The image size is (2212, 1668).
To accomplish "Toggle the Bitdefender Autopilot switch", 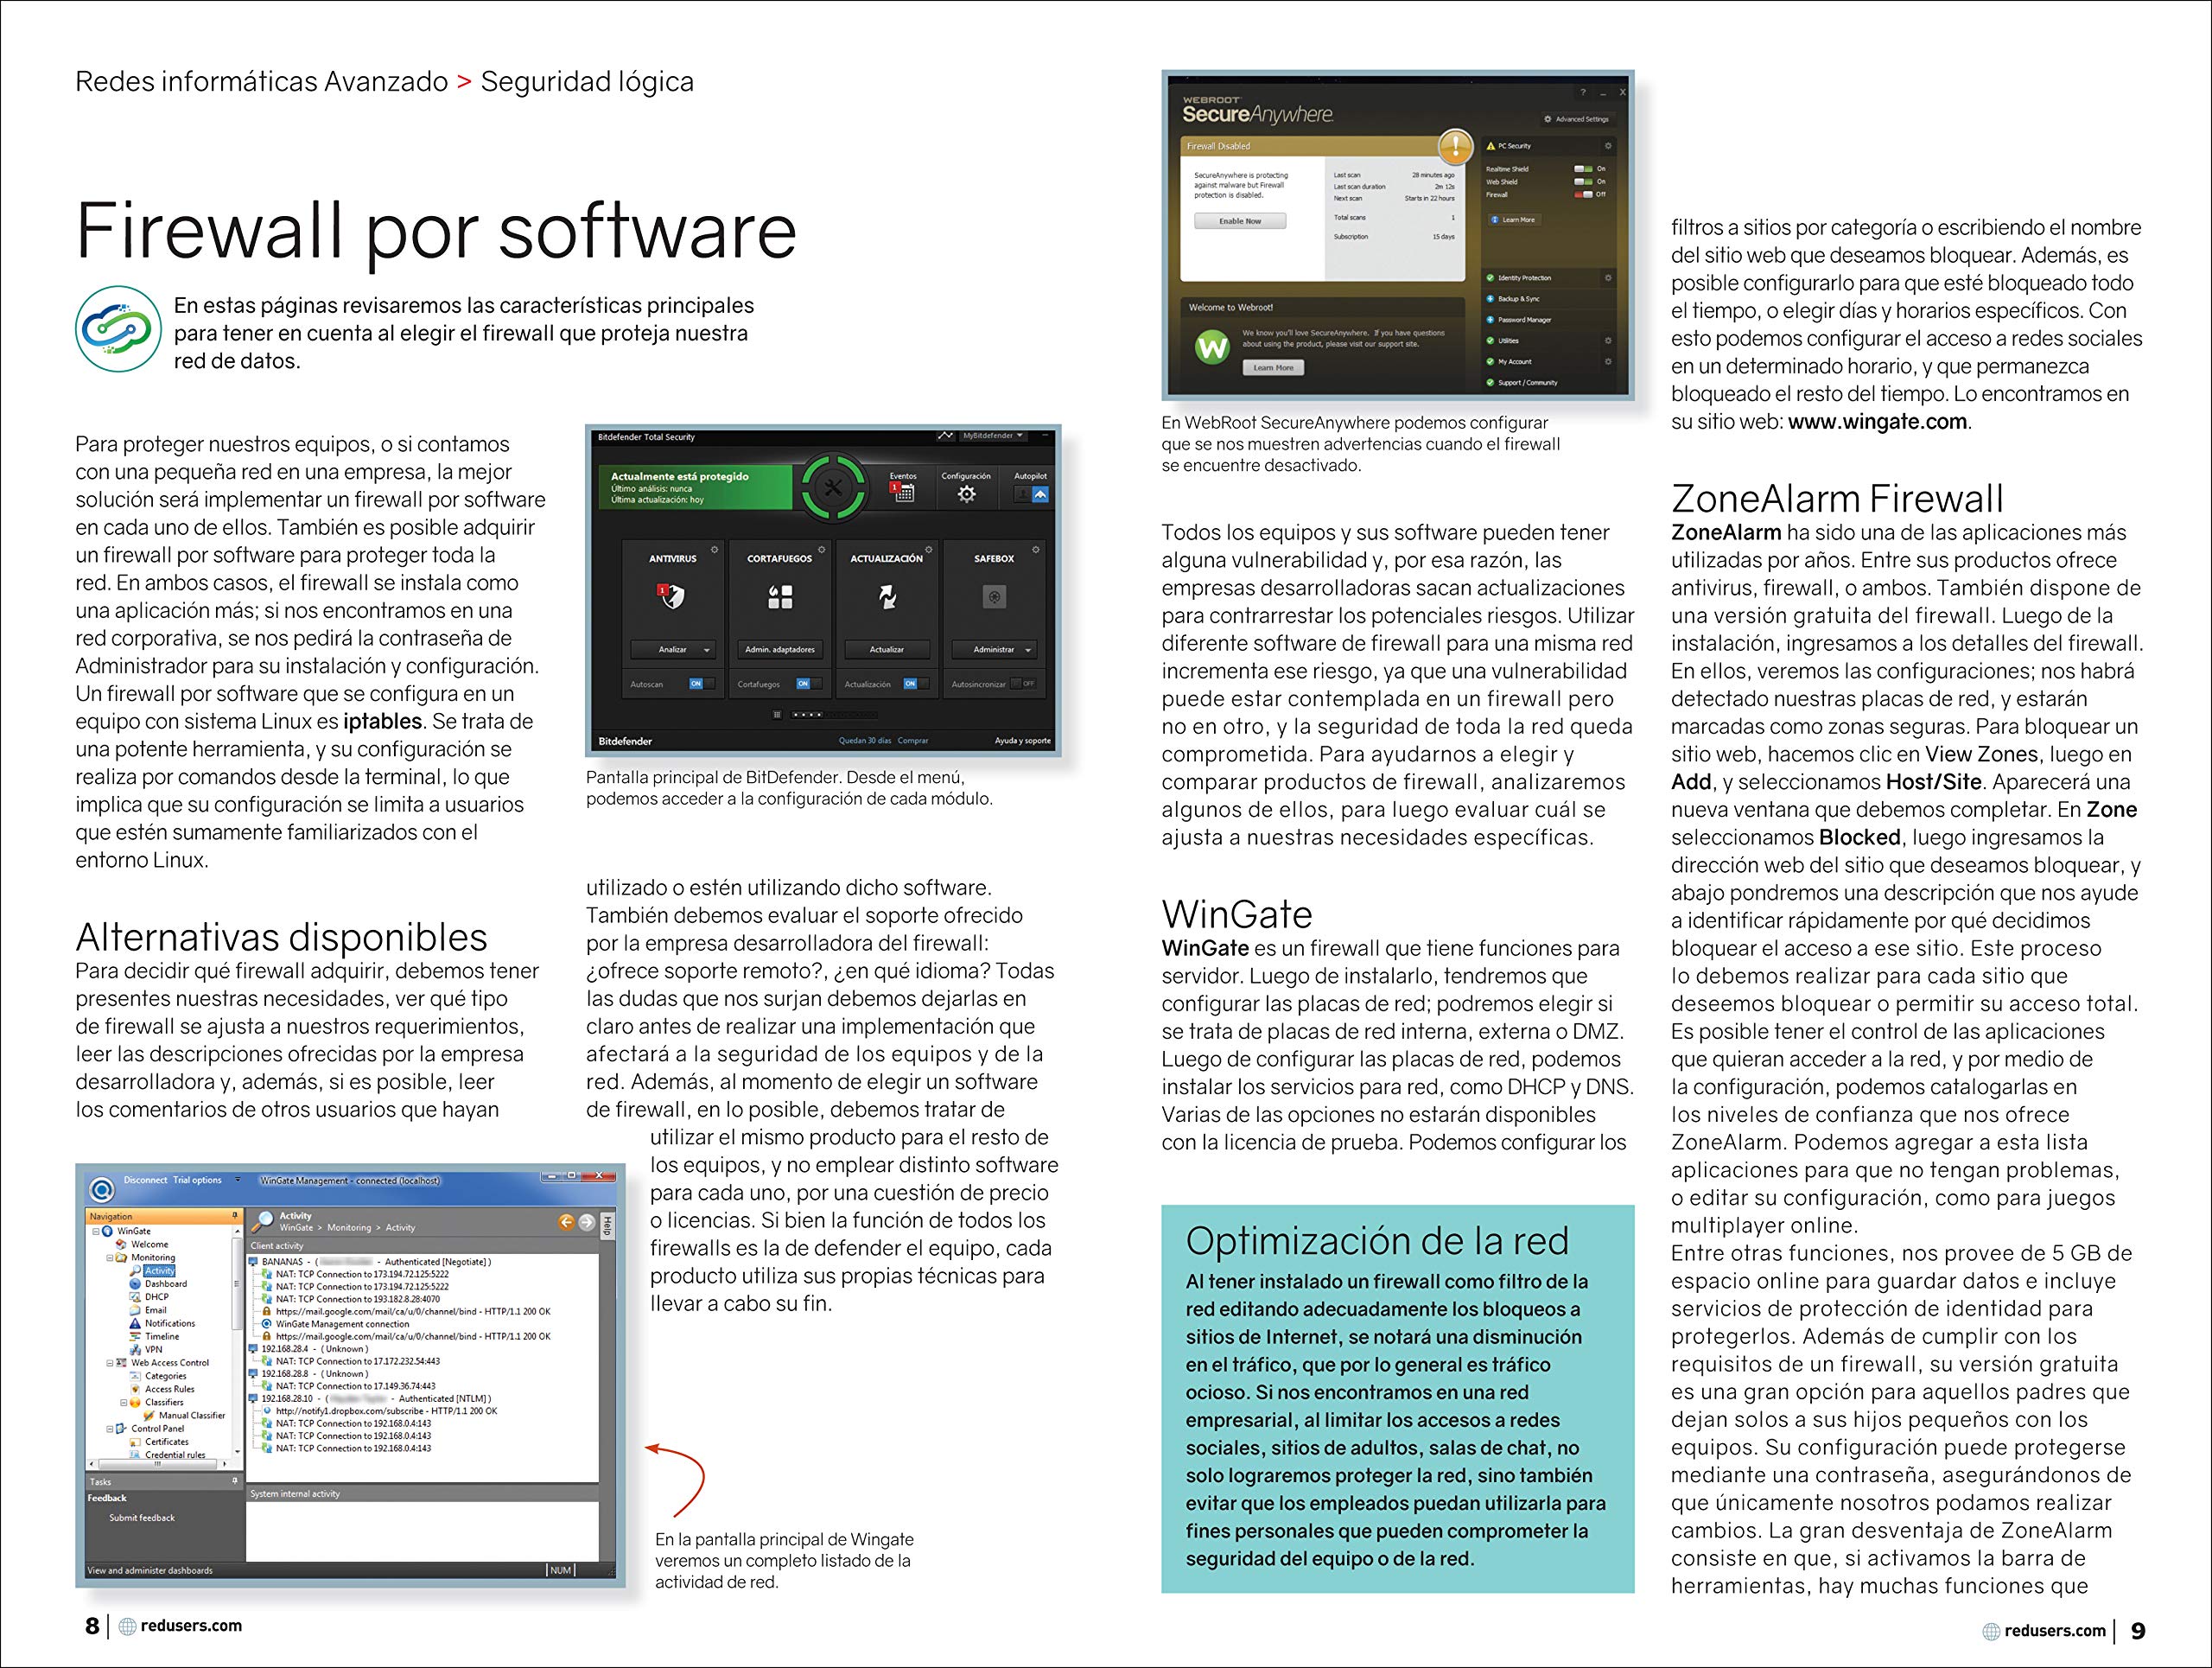I will pos(1031,494).
